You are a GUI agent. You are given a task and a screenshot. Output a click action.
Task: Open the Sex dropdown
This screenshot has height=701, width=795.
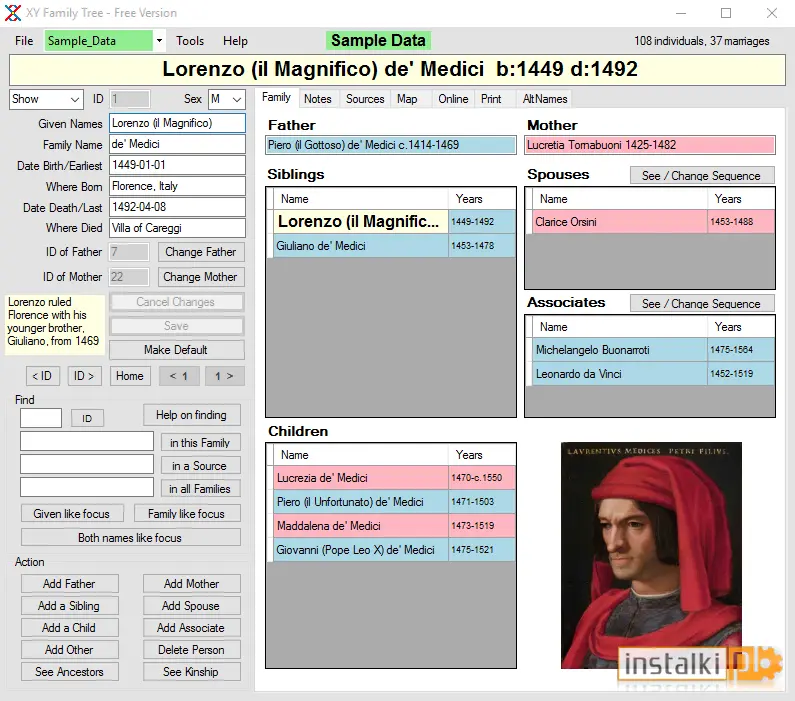point(227,99)
